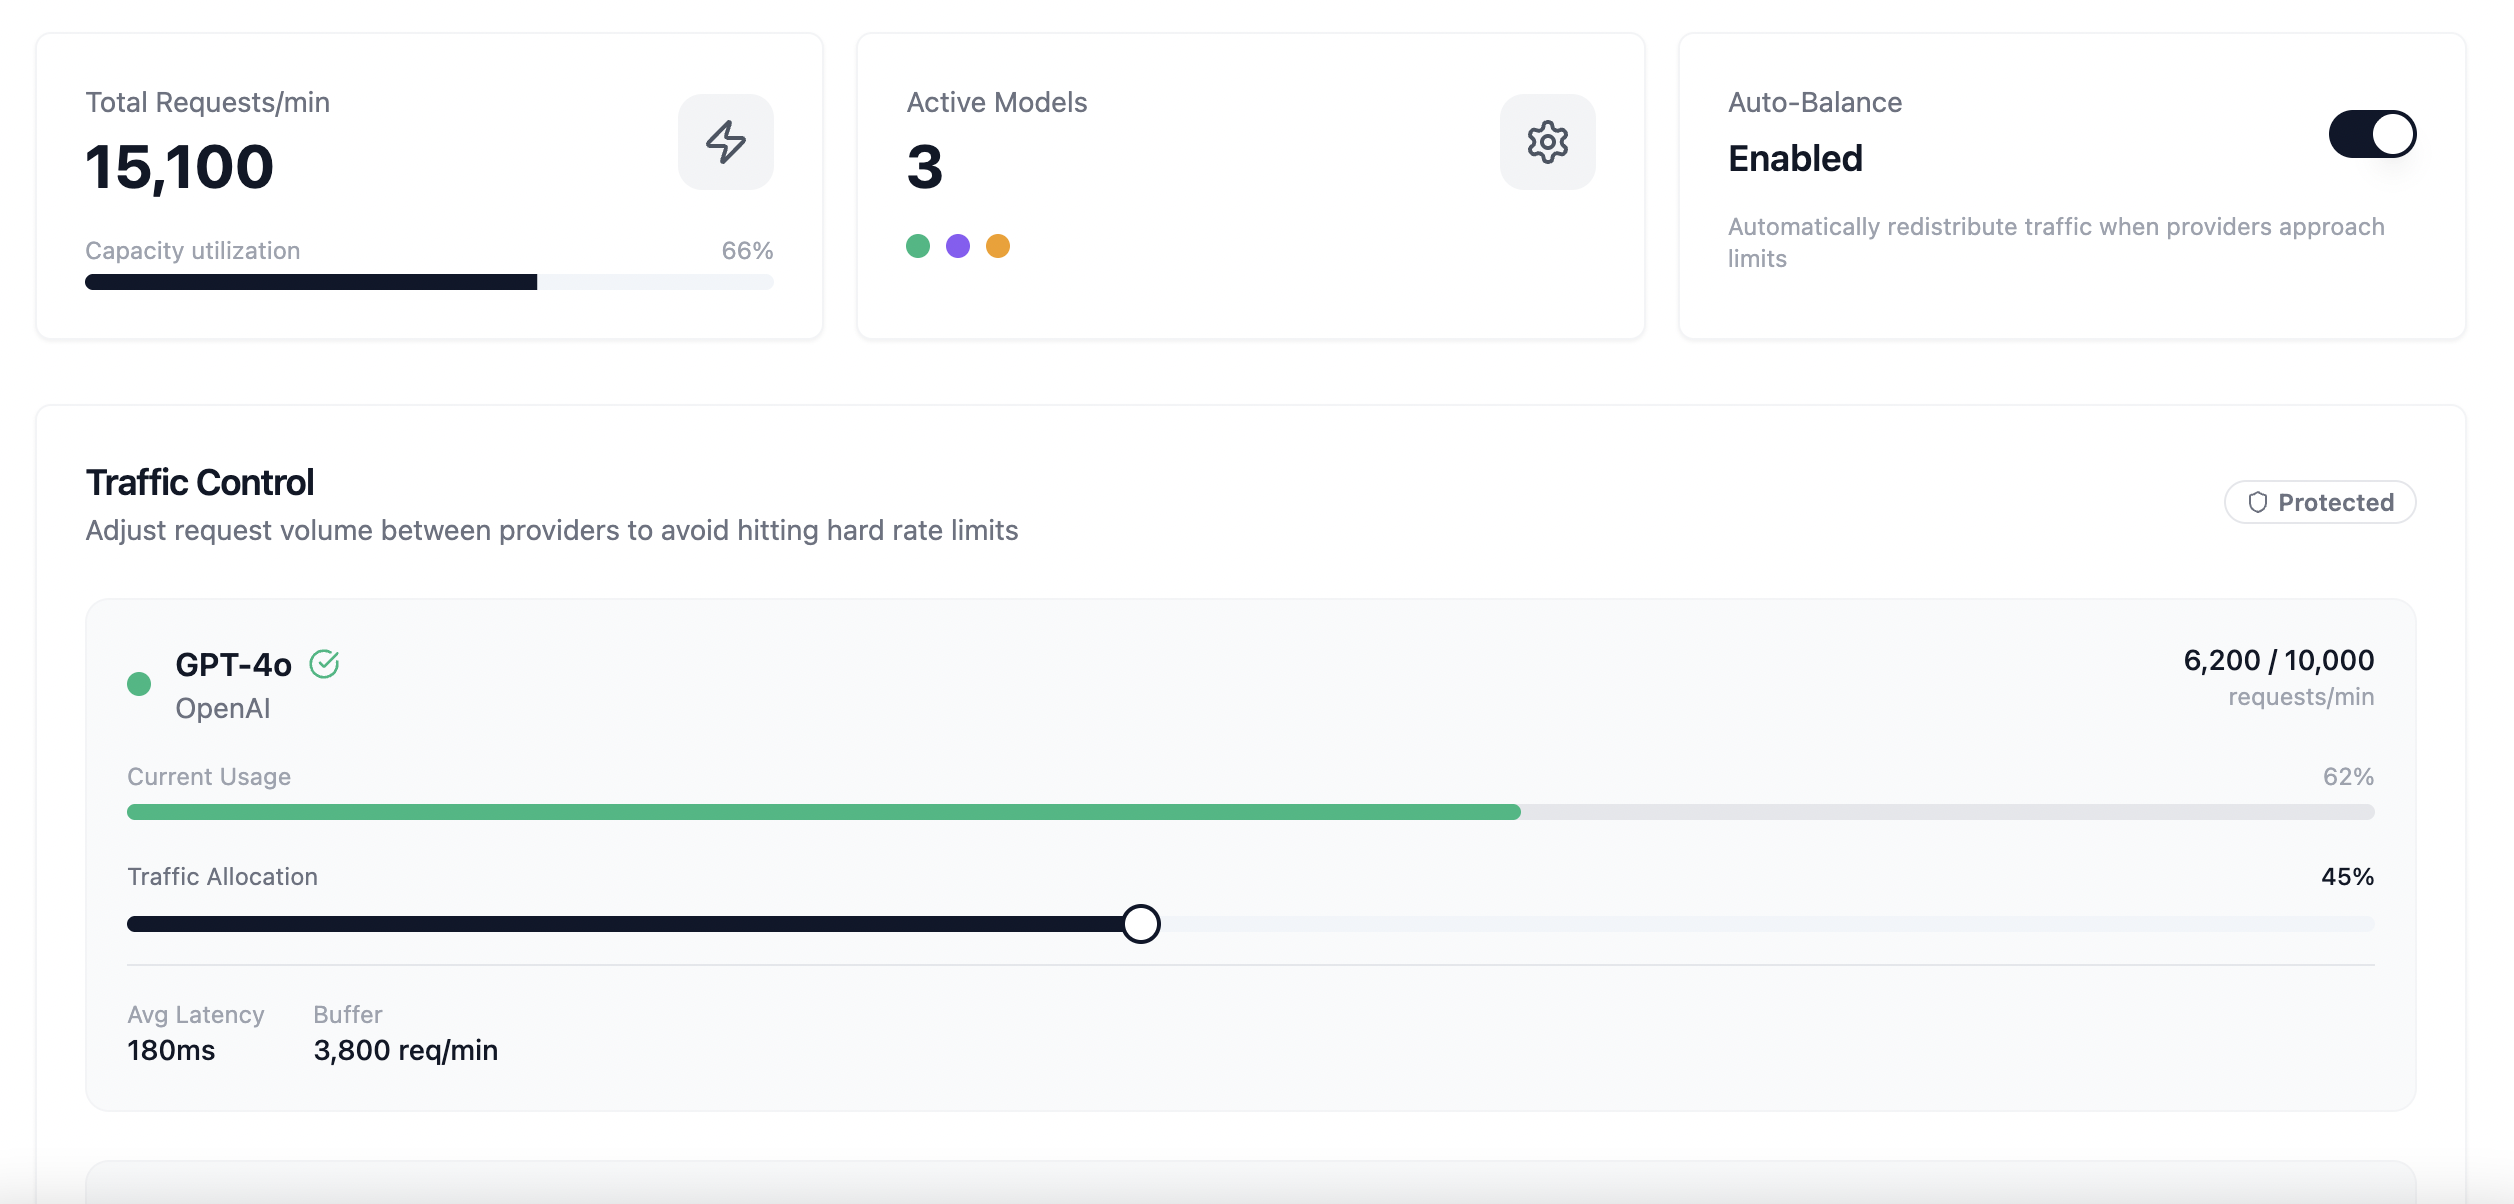
Task: Click the GPT-4o Traffic Allocation slider handle
Action: (x=1140, y=924)
